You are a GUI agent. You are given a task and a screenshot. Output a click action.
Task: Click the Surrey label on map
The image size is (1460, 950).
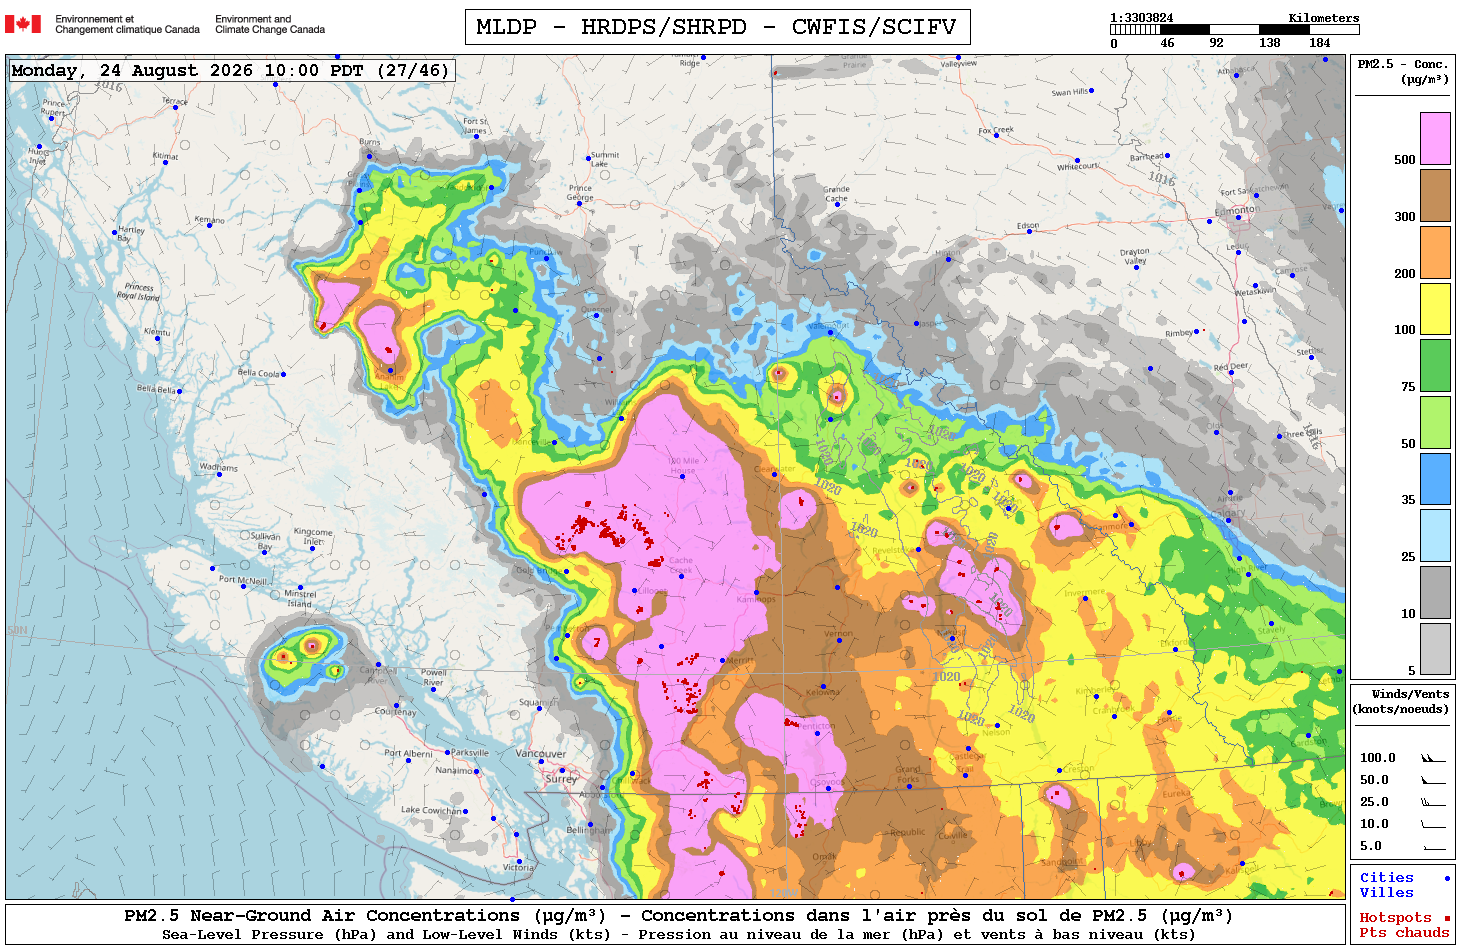coord(562,778)
